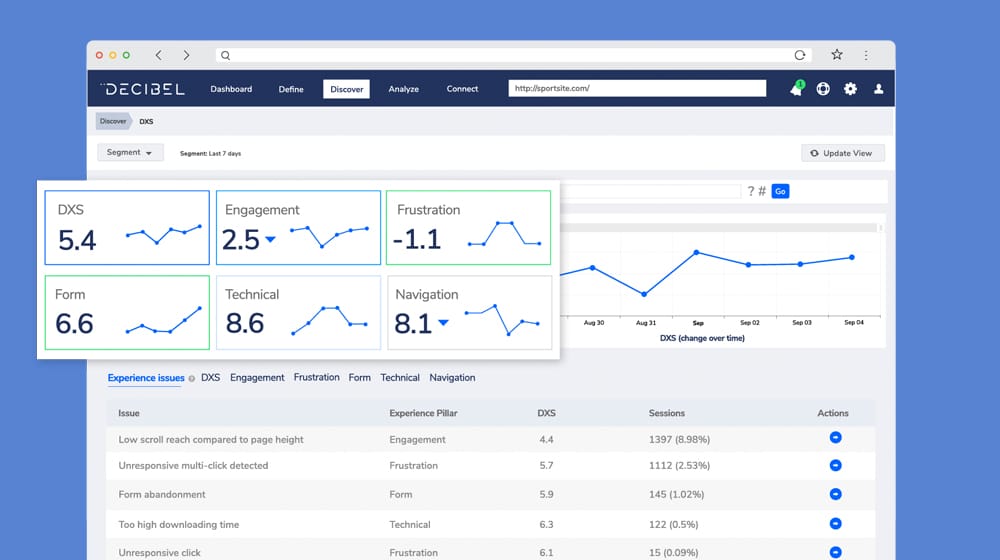1000x560 pixels.
Task: Click the browser forward arrow
Action: (x=186, y=55)
